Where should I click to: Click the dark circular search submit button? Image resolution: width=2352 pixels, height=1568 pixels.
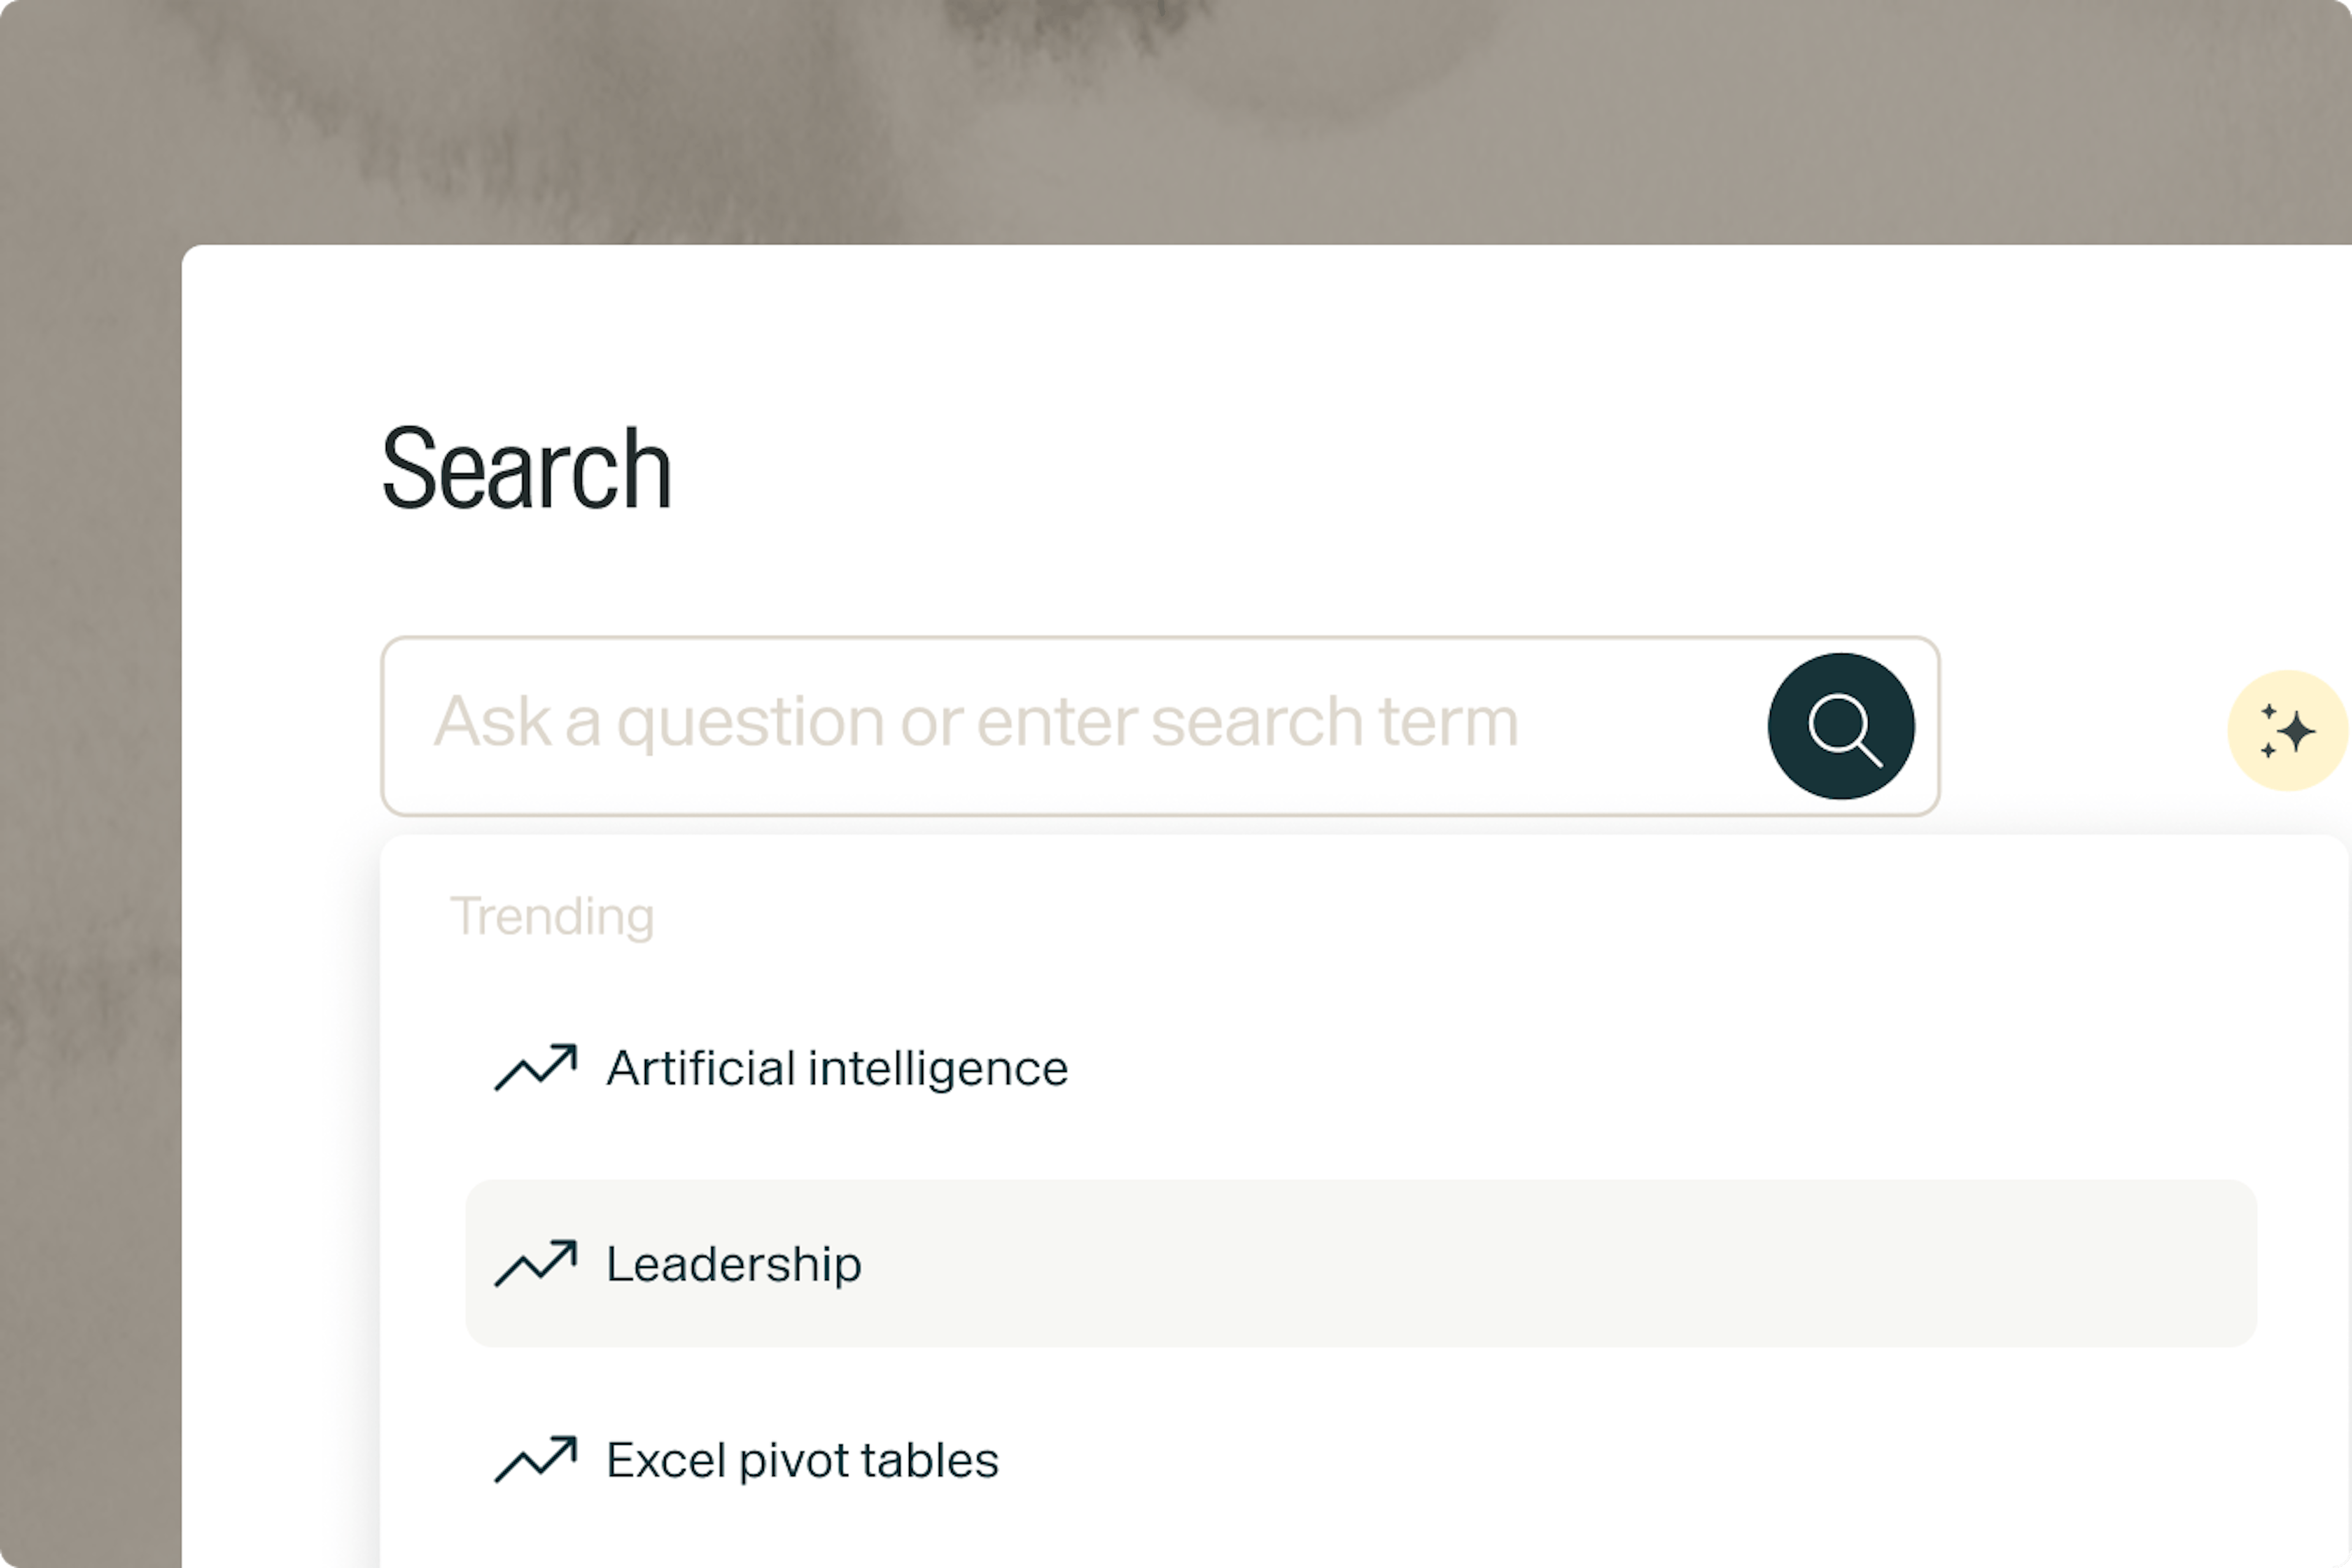tap(1841, 726)
